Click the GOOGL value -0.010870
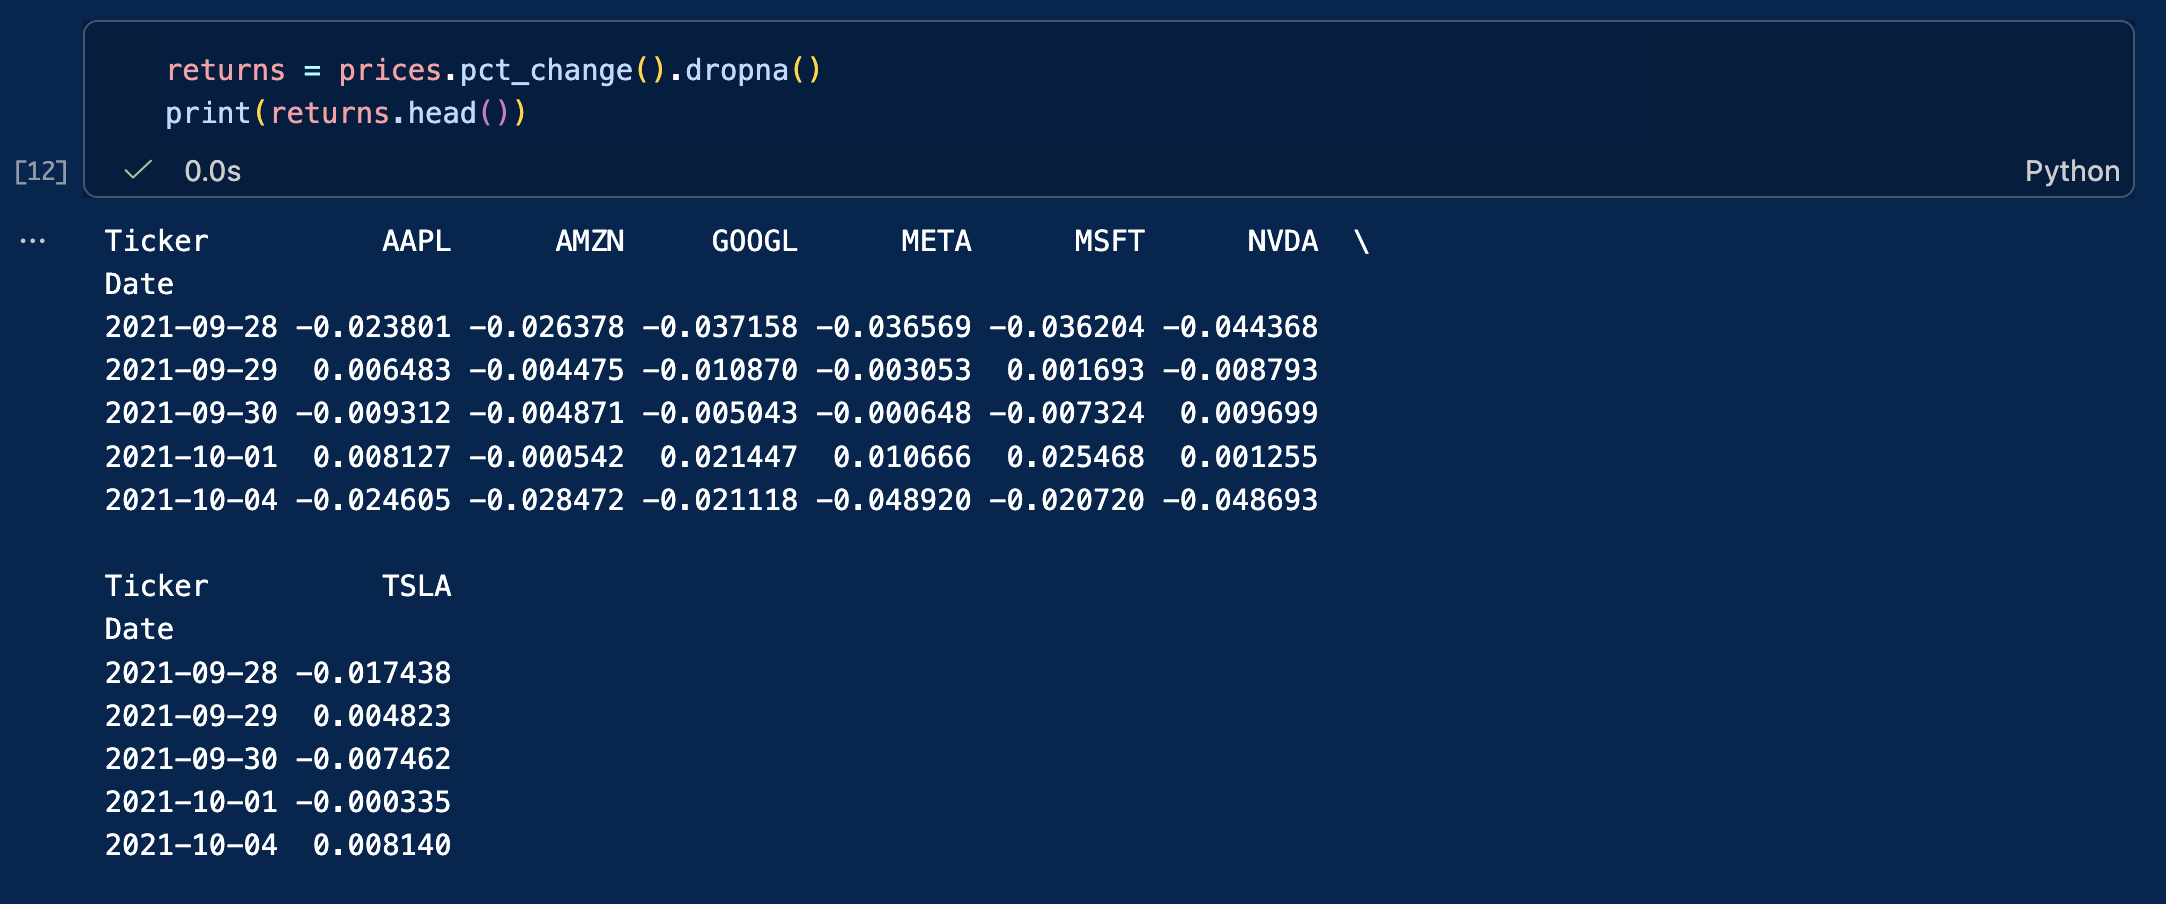 [x=721, y=370]
